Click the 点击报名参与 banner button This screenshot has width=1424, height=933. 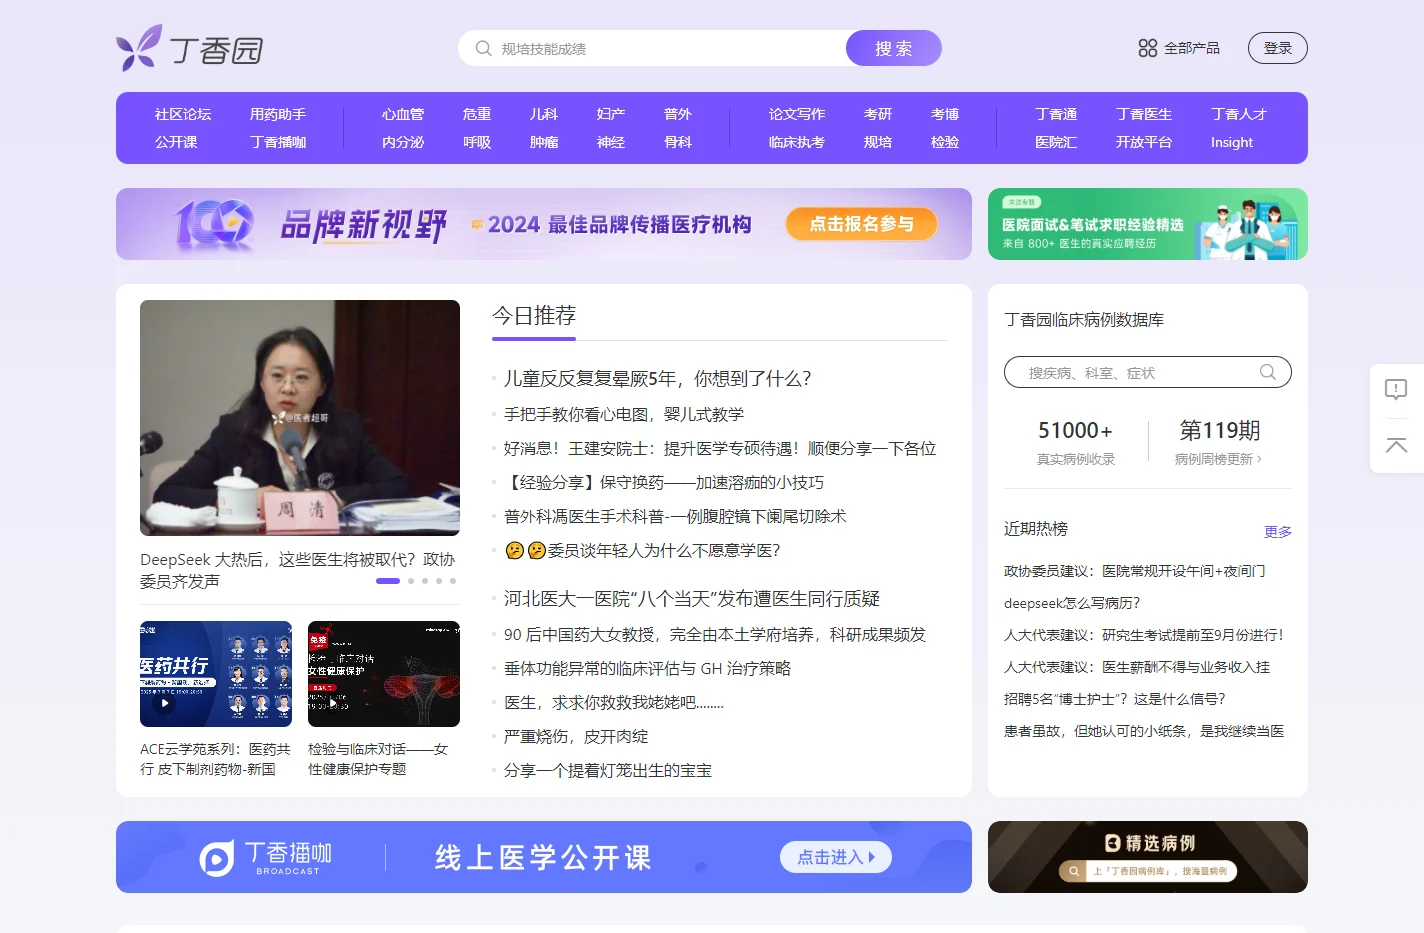[x=861, y=224]
